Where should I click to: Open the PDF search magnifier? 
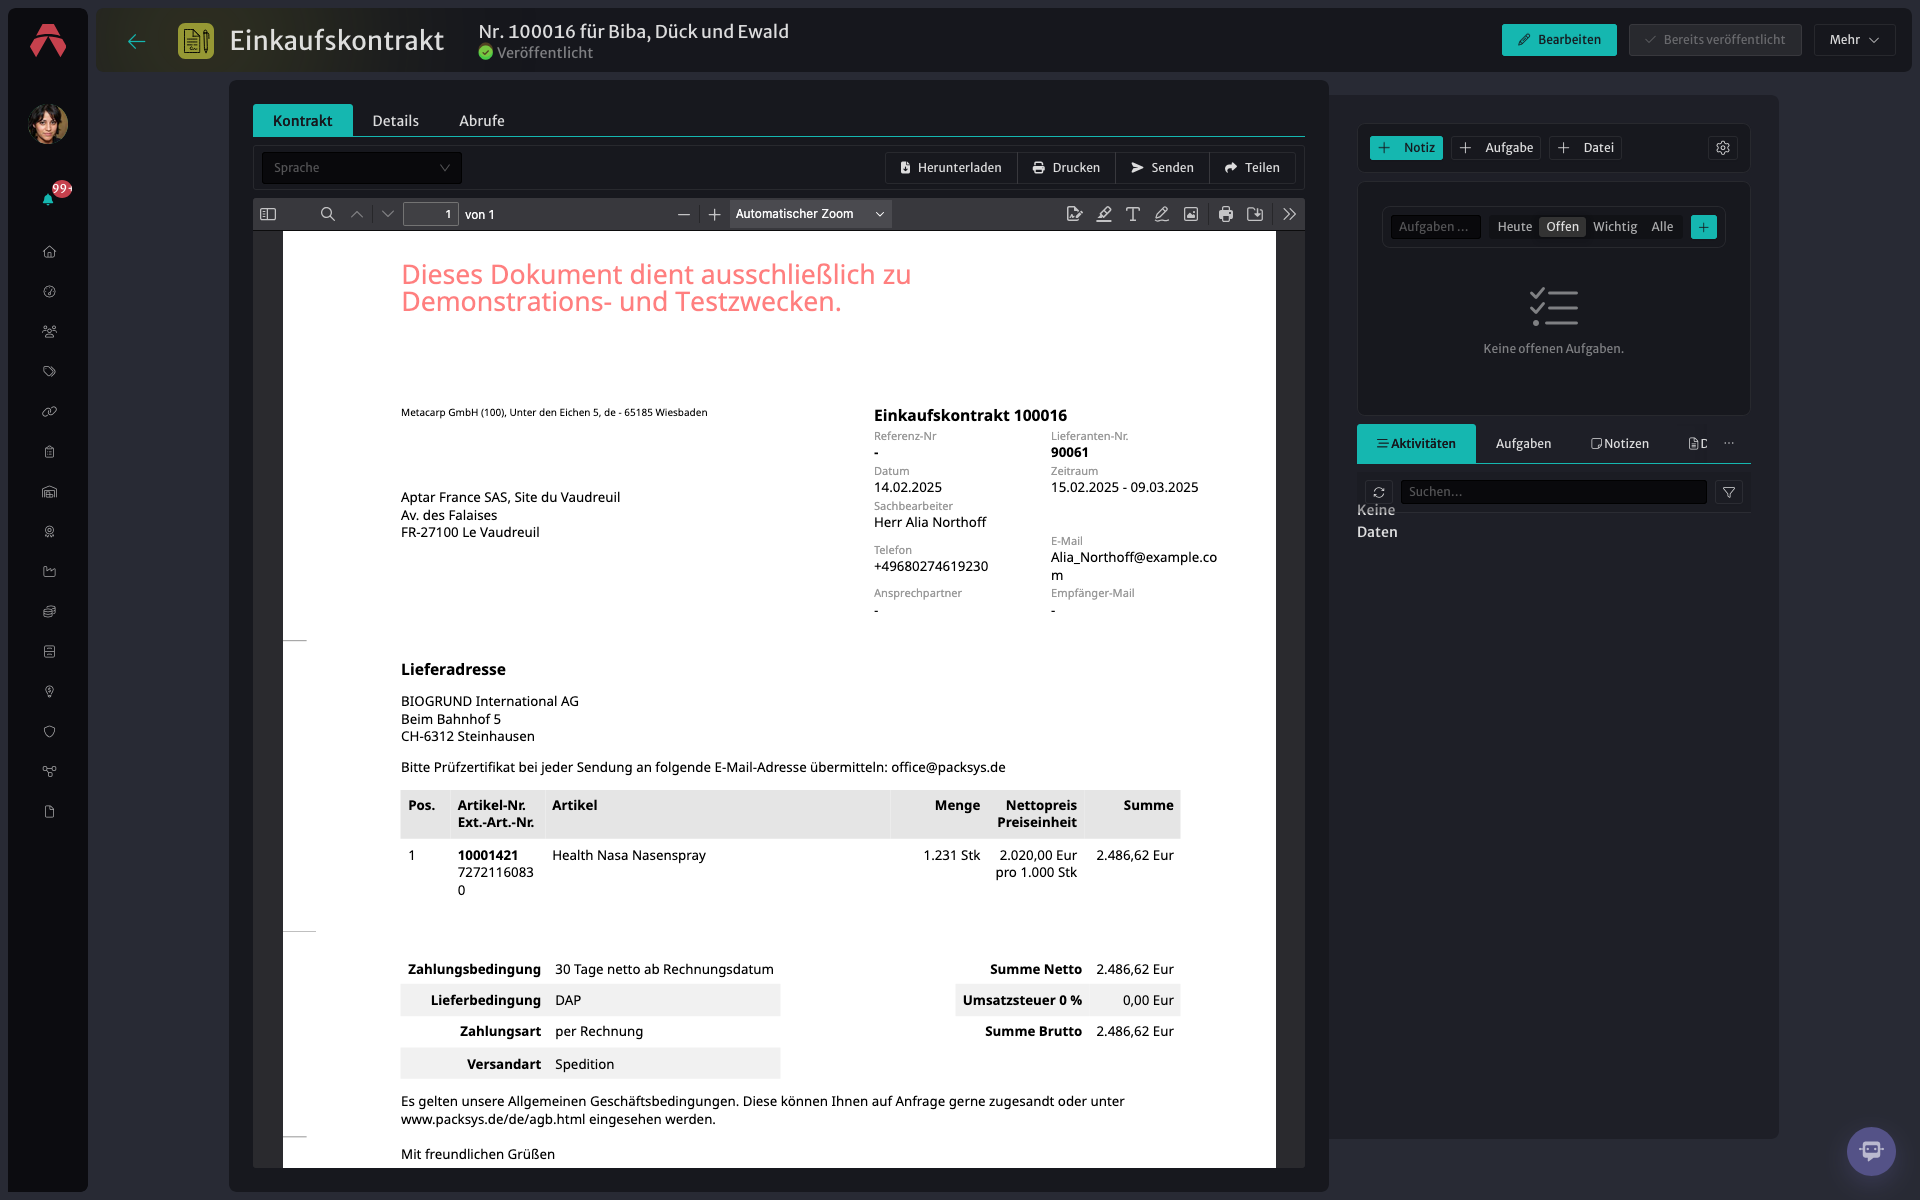327,214
